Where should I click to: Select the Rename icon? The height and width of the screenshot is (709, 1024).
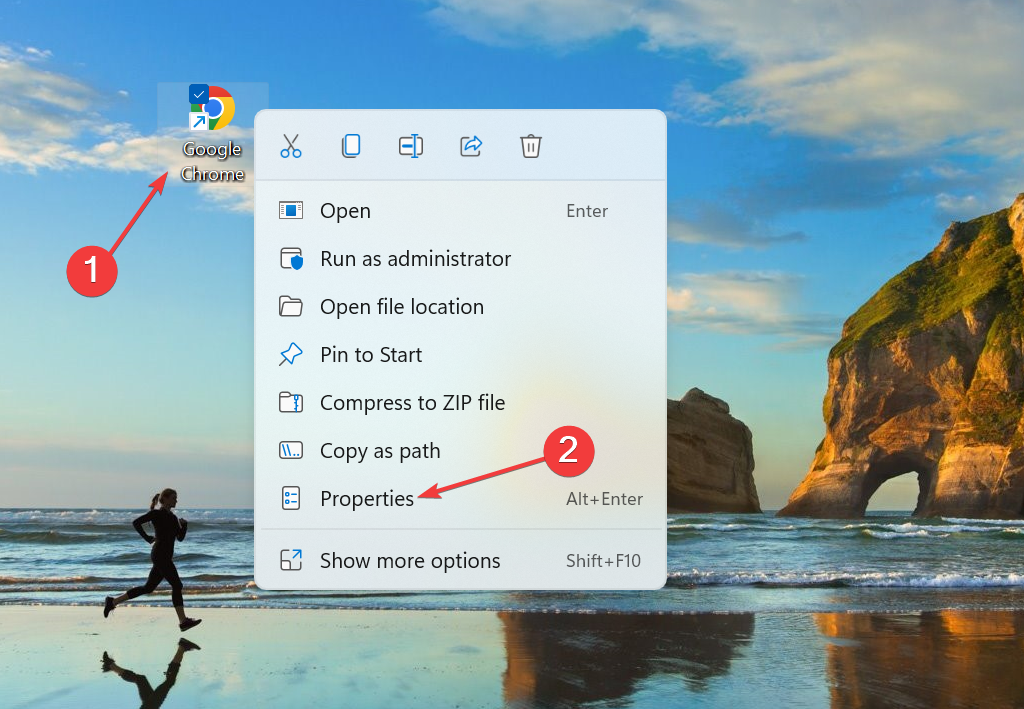point(411,146)
